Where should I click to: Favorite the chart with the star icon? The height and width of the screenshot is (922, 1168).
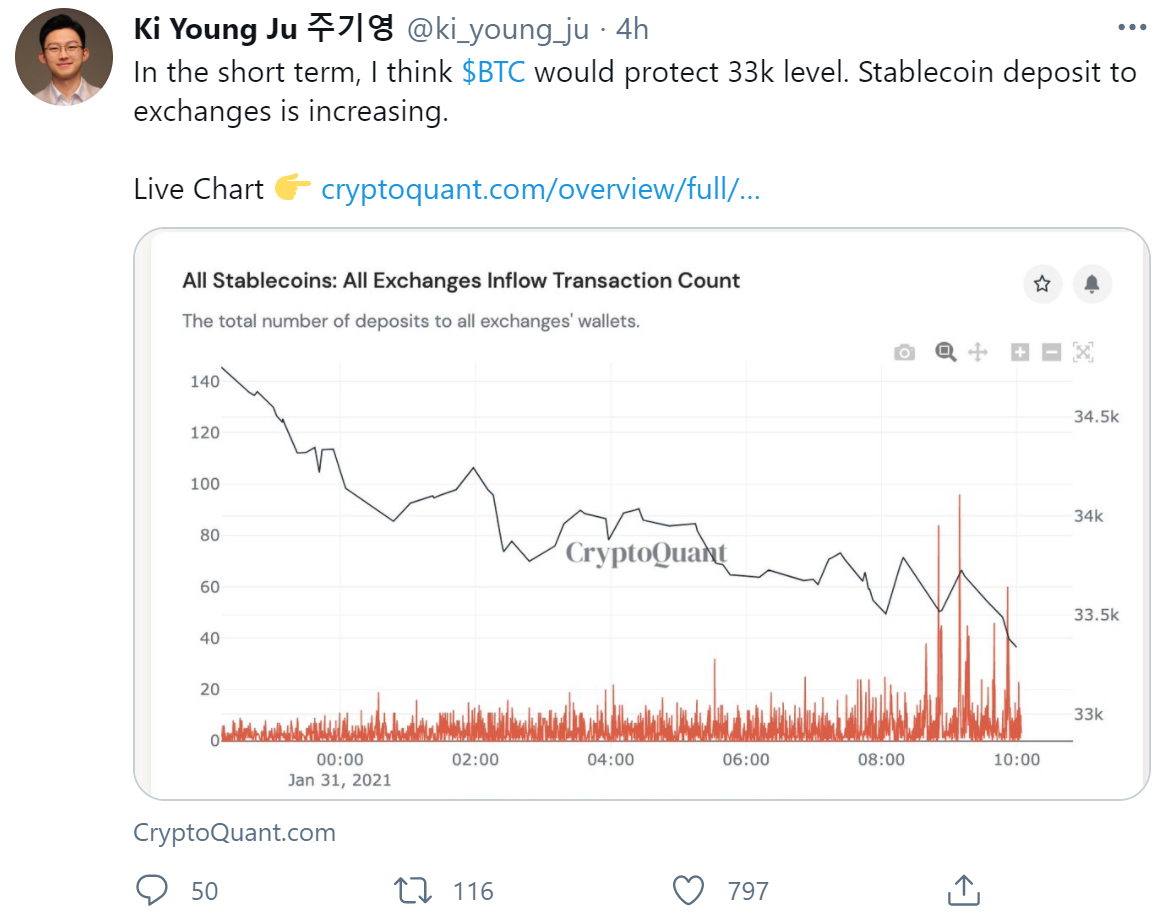point(1042,284)
